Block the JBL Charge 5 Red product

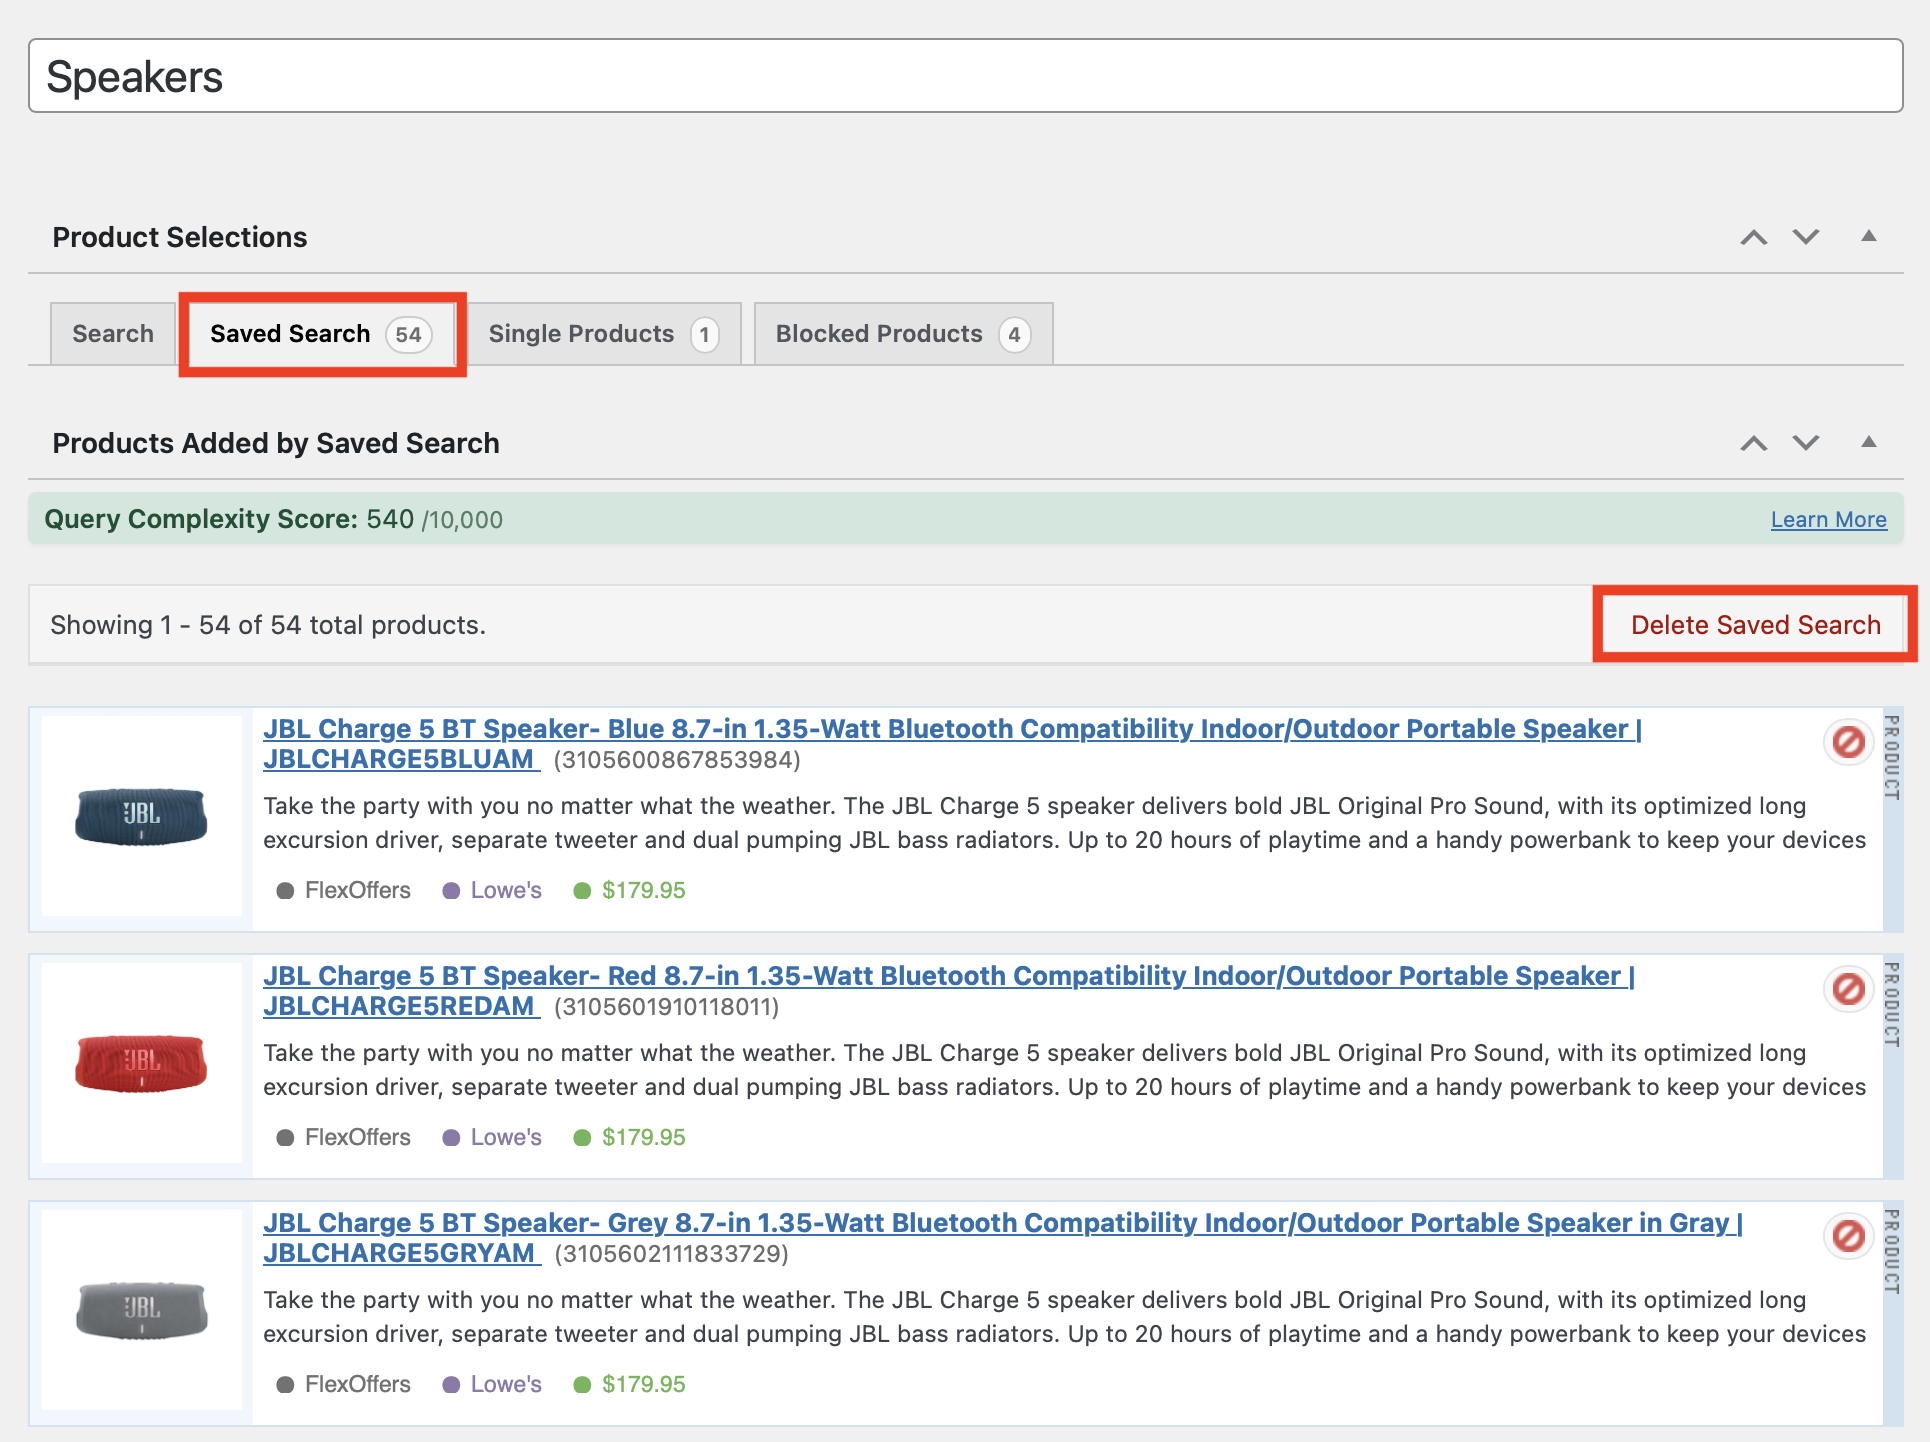click(1848, 989)
